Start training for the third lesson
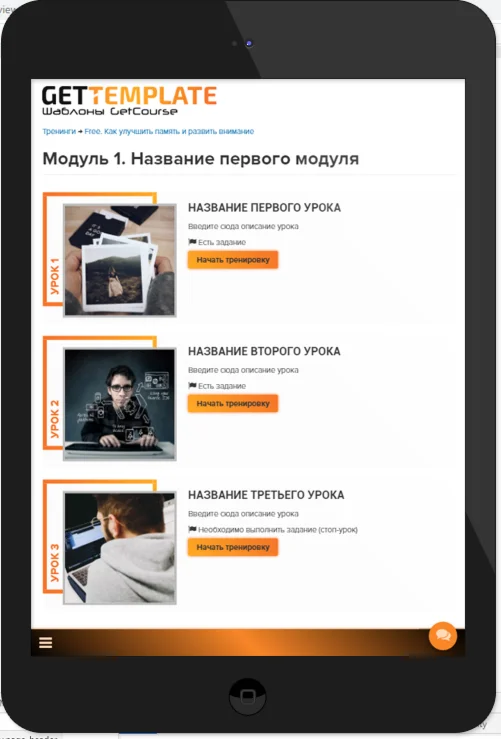 coord(233,547)
